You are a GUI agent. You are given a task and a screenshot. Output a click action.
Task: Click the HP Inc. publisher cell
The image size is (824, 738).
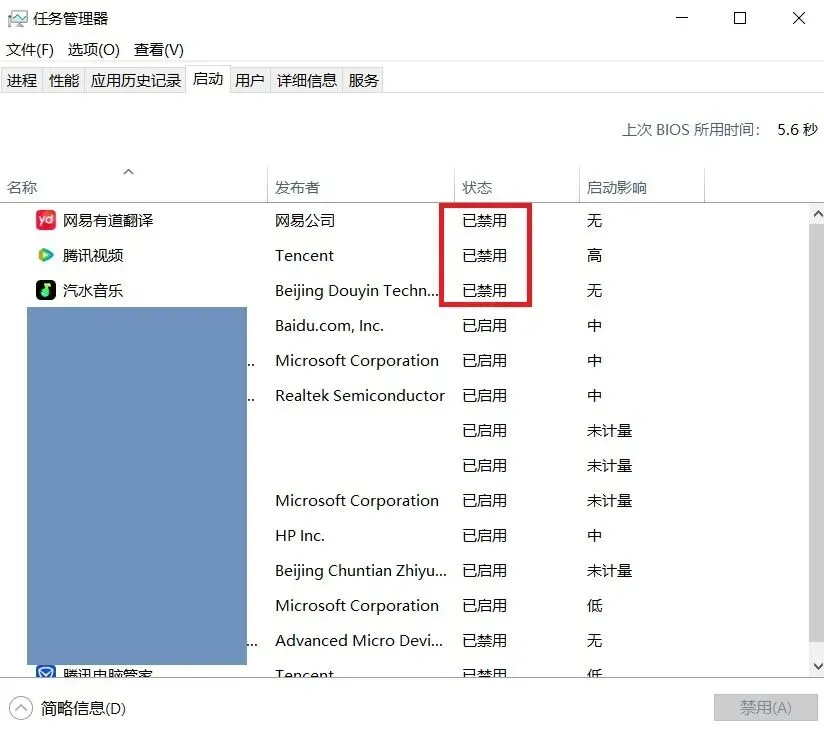pyautogui.click(x=300, y=536)
